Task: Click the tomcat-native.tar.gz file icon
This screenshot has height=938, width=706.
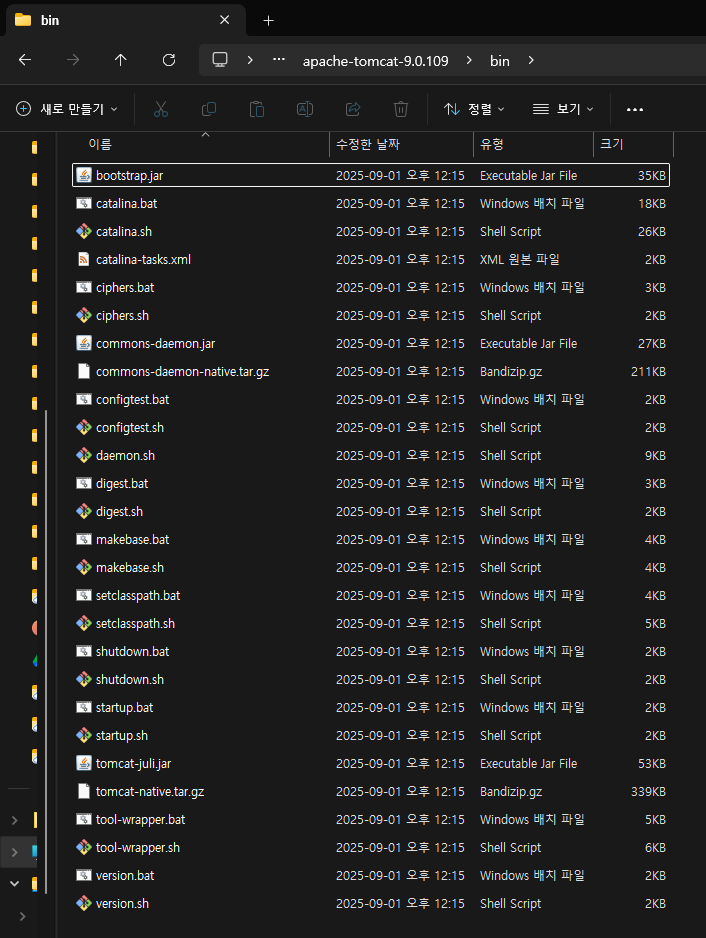Action: point(84,791)
